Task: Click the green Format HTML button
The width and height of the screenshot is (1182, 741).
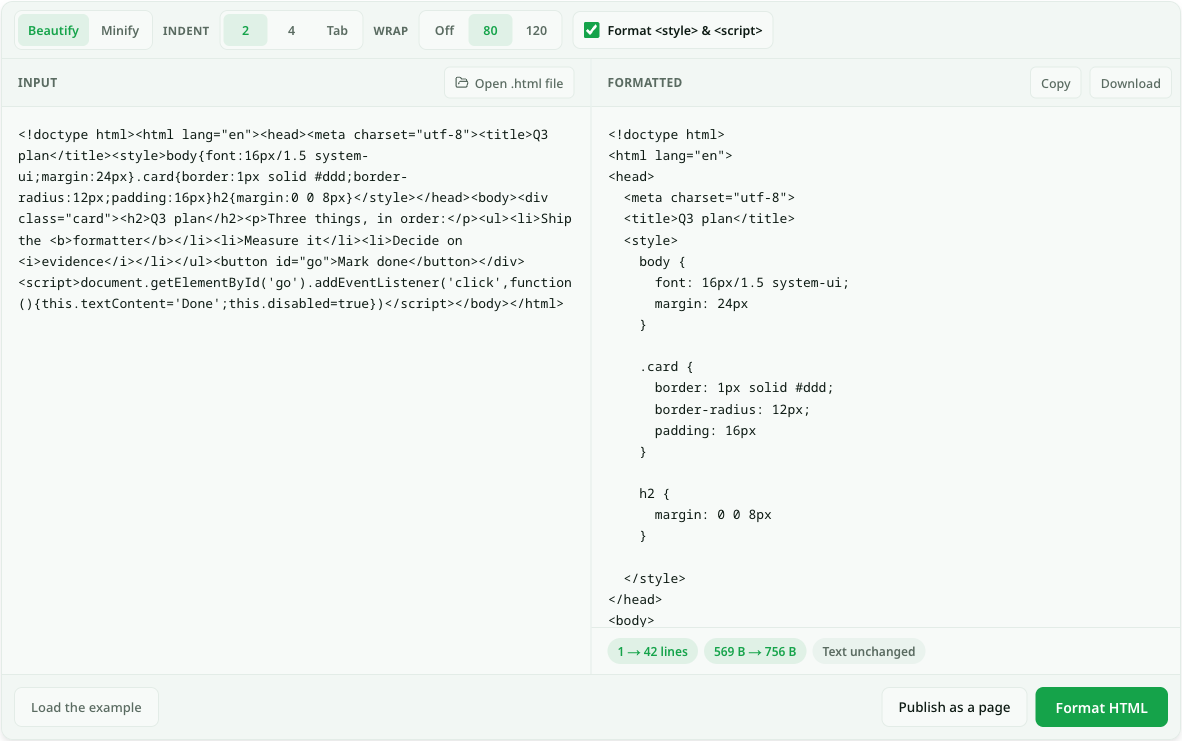Action: click(x=1101, y=707)
